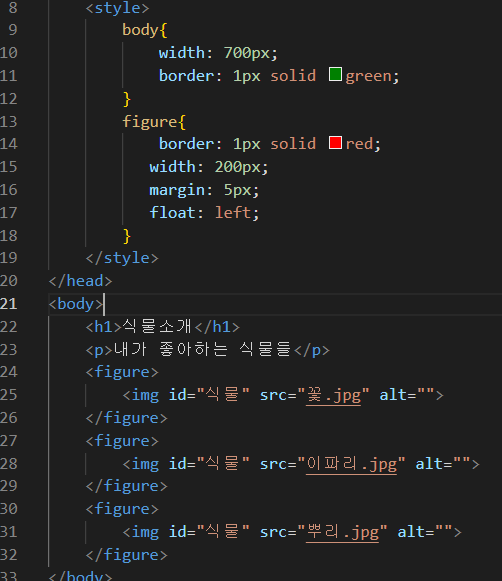The height and width of the screenshot is (581, 502).
Task: Open the 뿌리.jpg image link
Action: pyautogui.click(x=342, y=532)
